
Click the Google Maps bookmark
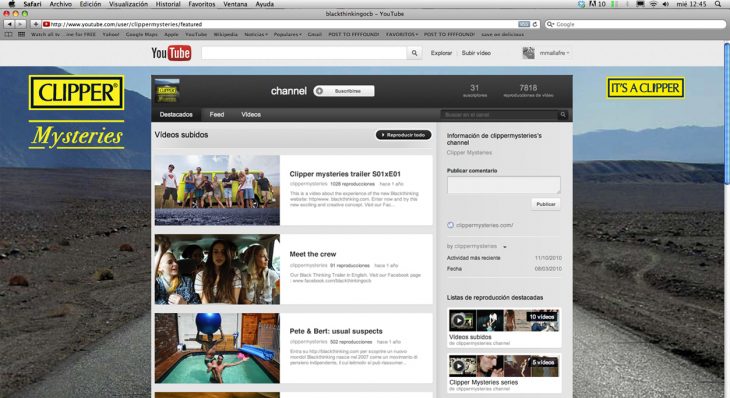142,34
